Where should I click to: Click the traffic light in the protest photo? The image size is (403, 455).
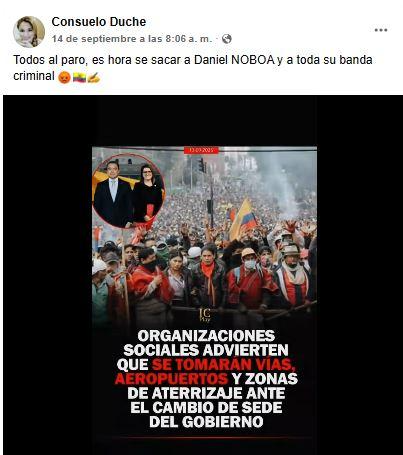pyautogui.click(x=202, y=165)
